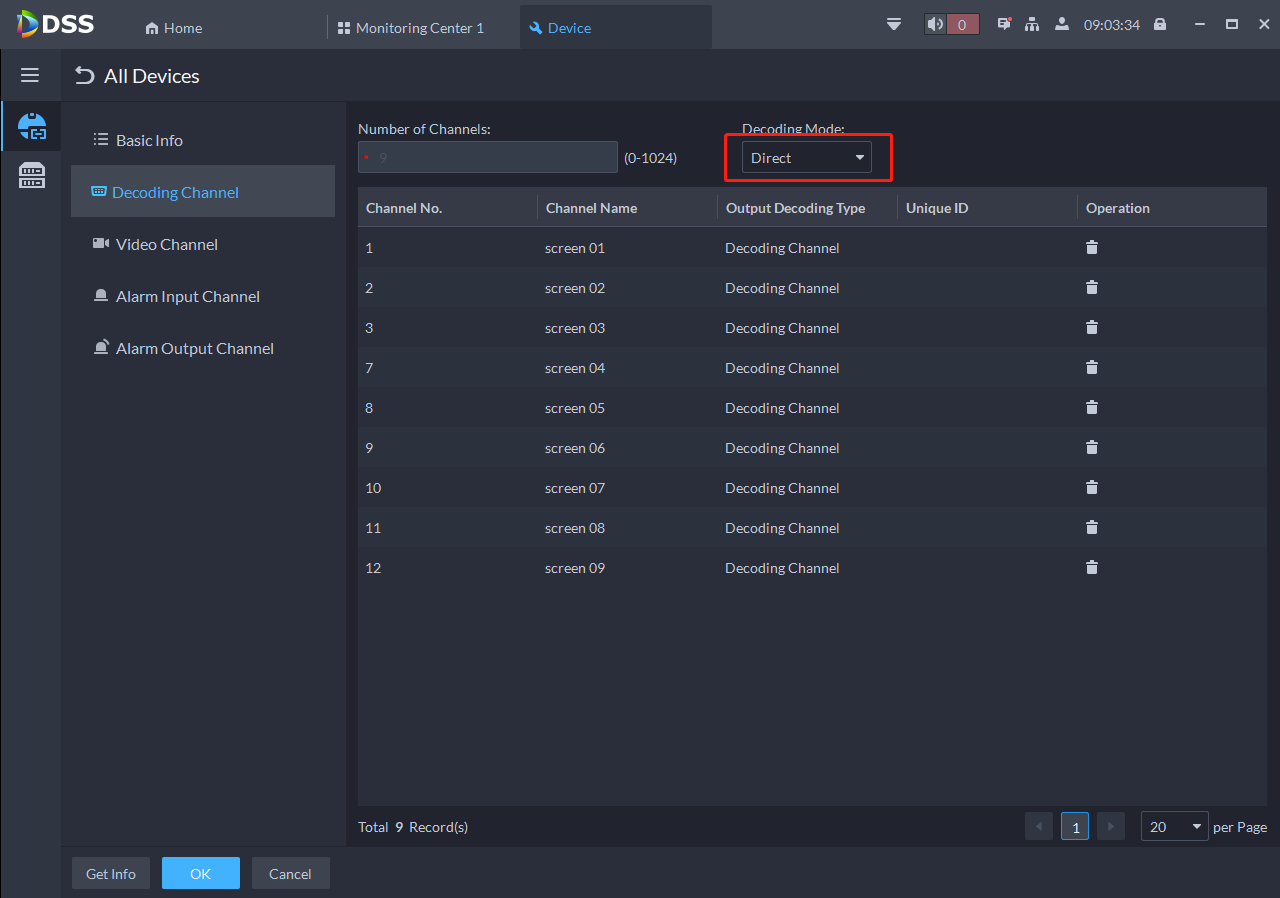Image resolution: width=1280 pixels, height=898 pixels.
Task: Select the screen 07 channel name
Action: pyautogui.click(x=575, y=488)
